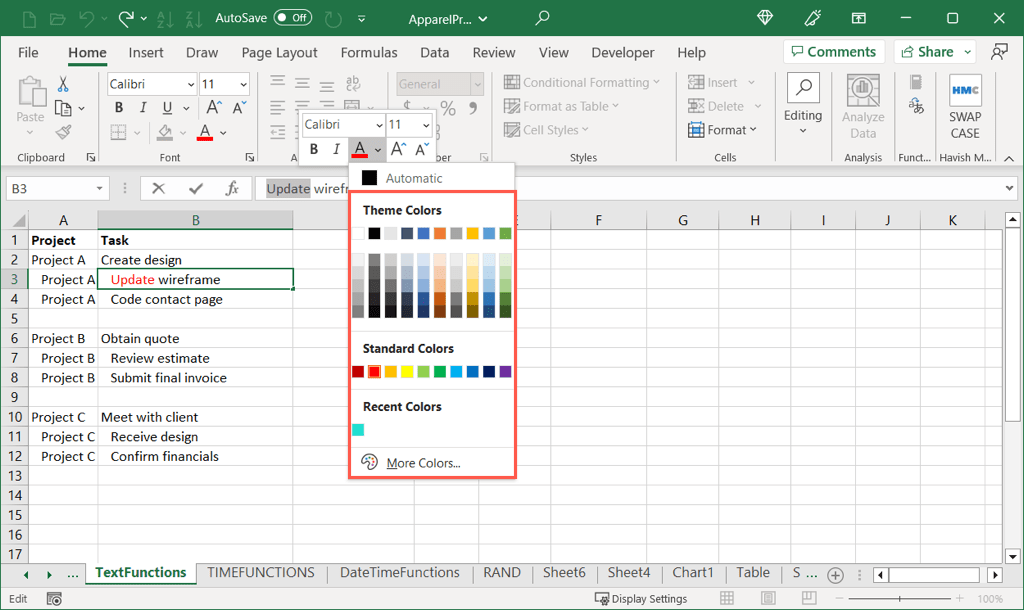Toggle the AutoSave switch
1024x610 pixels.
292,18
